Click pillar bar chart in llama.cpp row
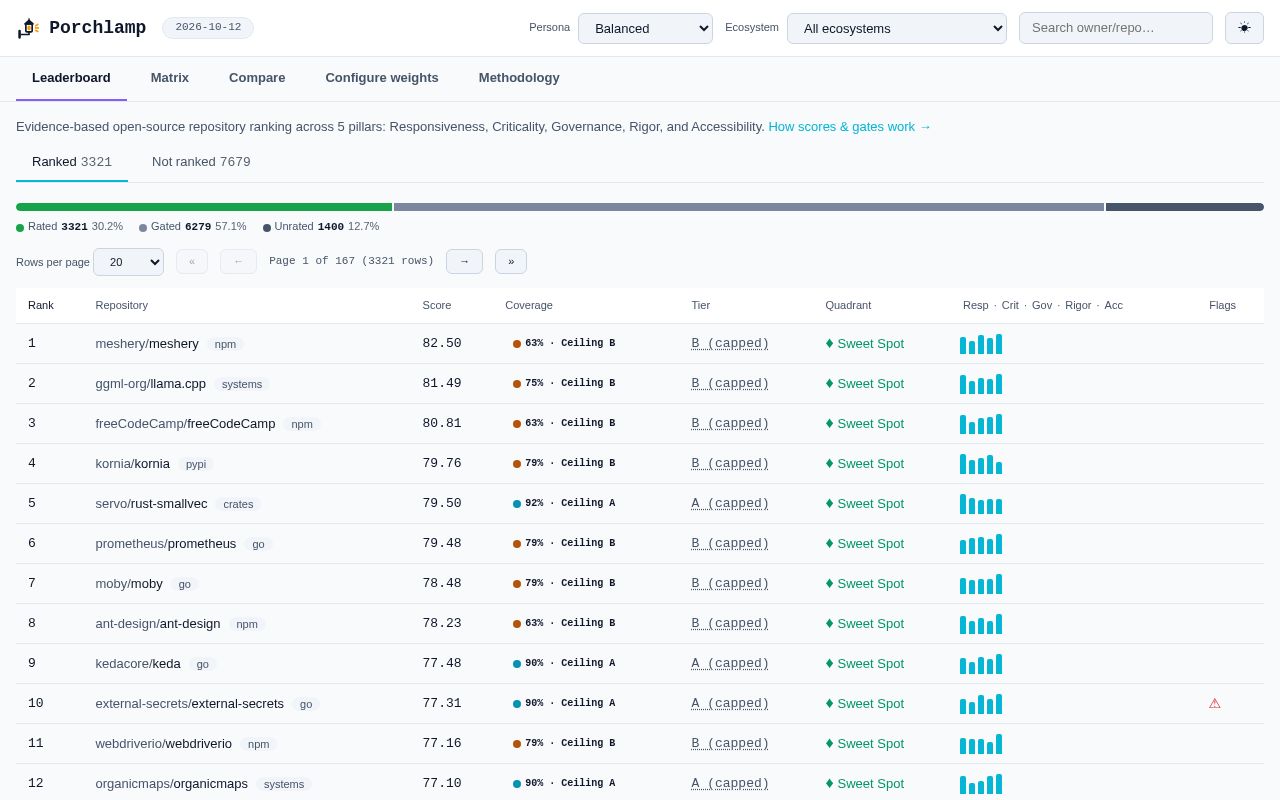 981,384
